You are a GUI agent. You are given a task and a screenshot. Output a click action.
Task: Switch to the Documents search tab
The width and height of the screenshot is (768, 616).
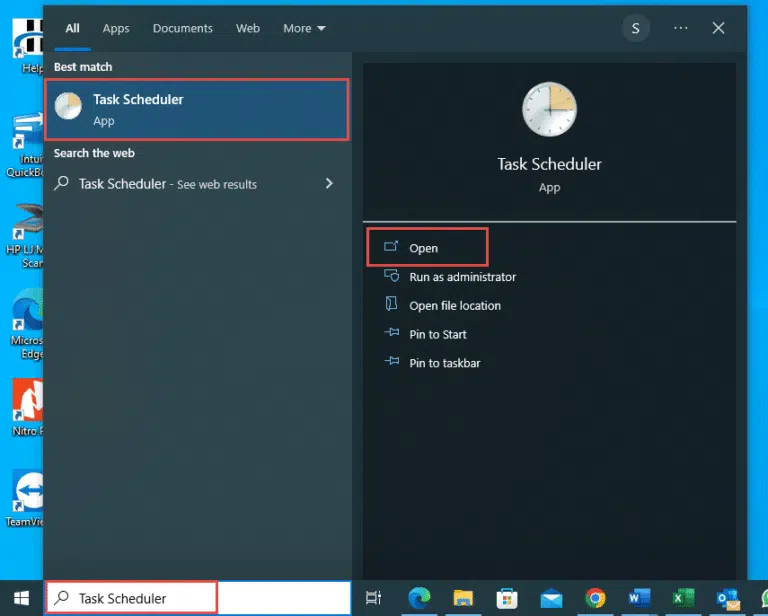tap(183, 28)
